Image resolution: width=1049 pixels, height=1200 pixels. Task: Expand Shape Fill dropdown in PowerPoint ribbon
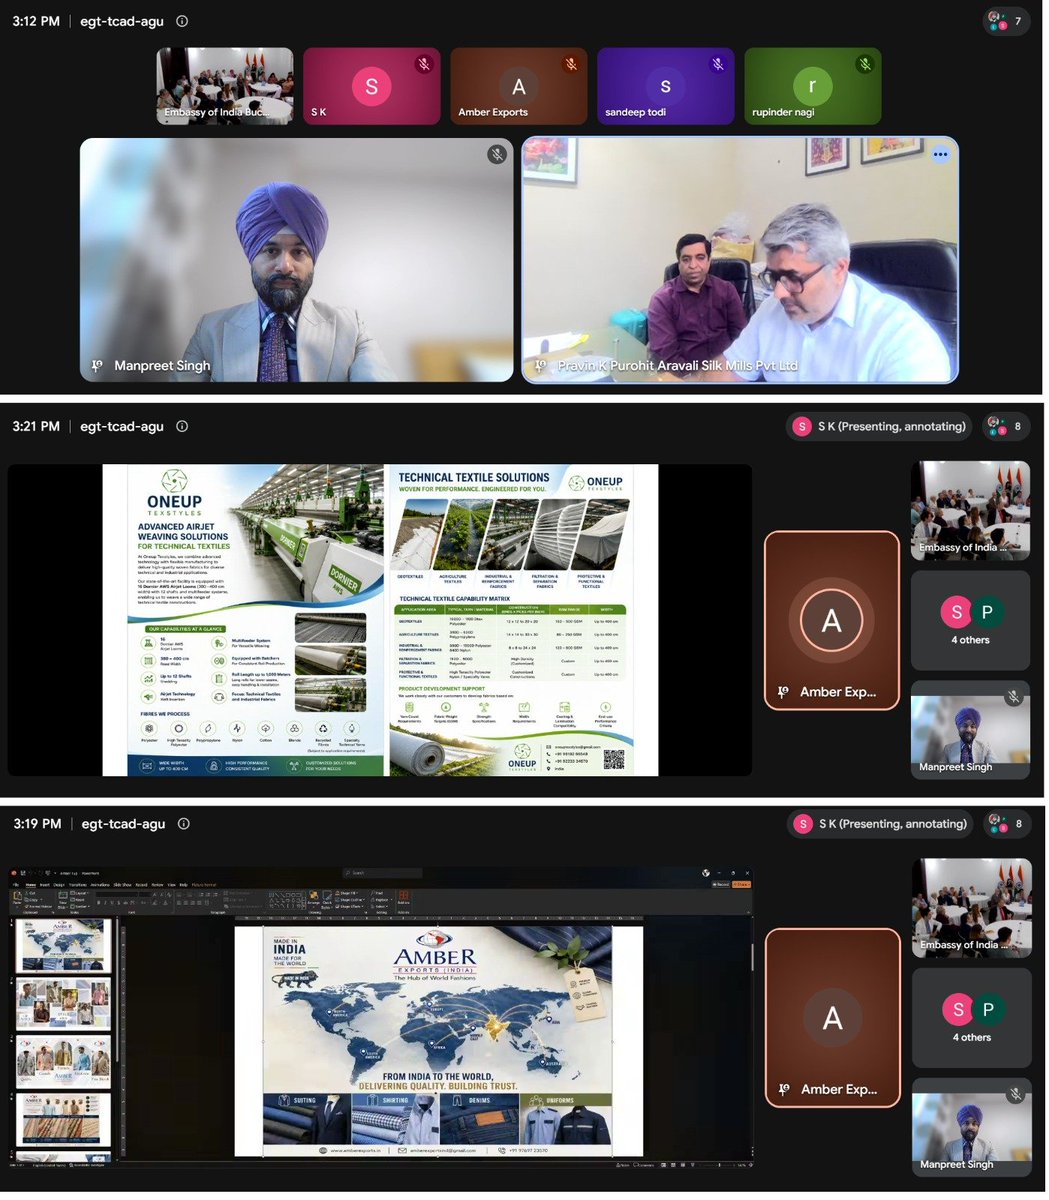click(x=348, y=893)
